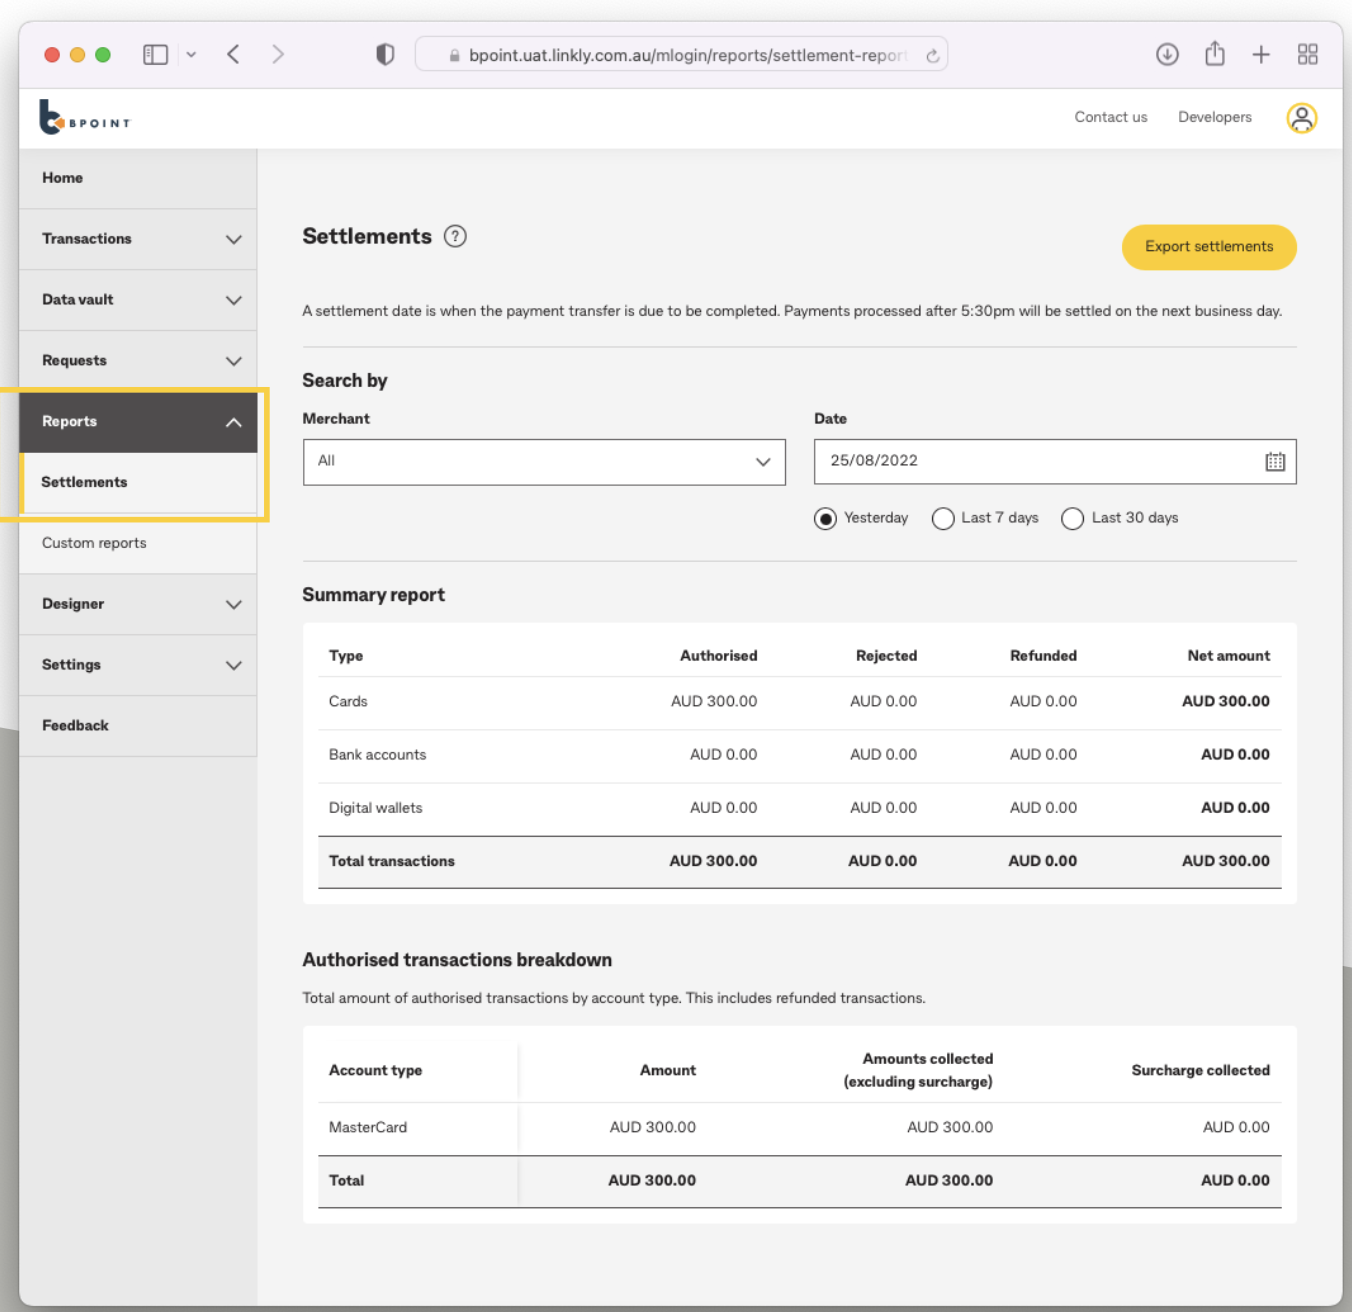Open the Safari tab overview grid

pos(1307,55)
